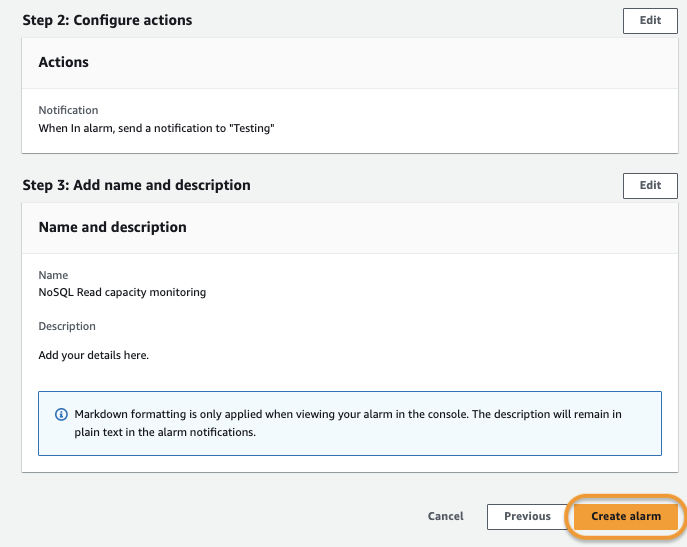Click the Notification label

click(68, 110)
